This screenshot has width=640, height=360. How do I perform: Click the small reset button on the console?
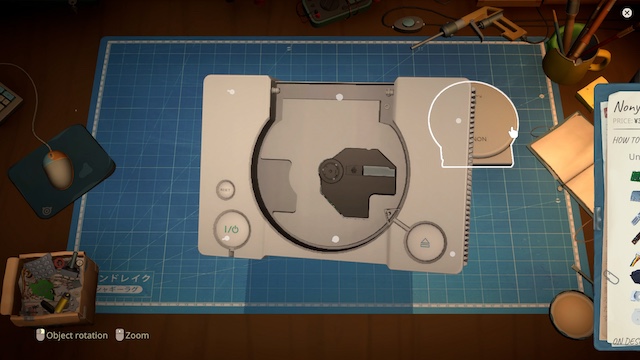pos(225,190)
